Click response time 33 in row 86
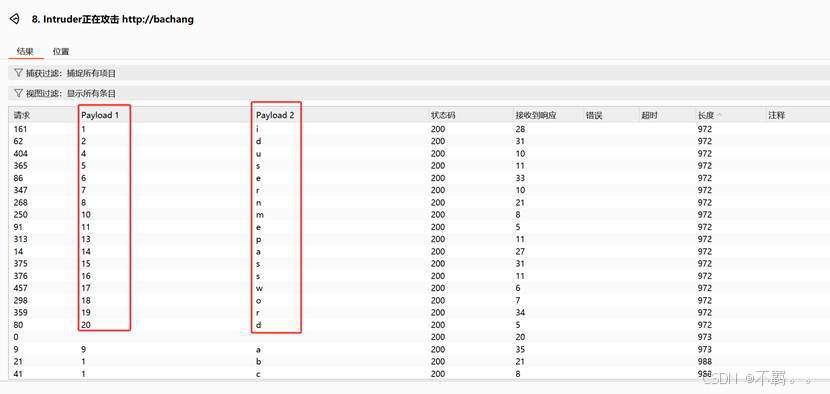 tap(520, 178)
